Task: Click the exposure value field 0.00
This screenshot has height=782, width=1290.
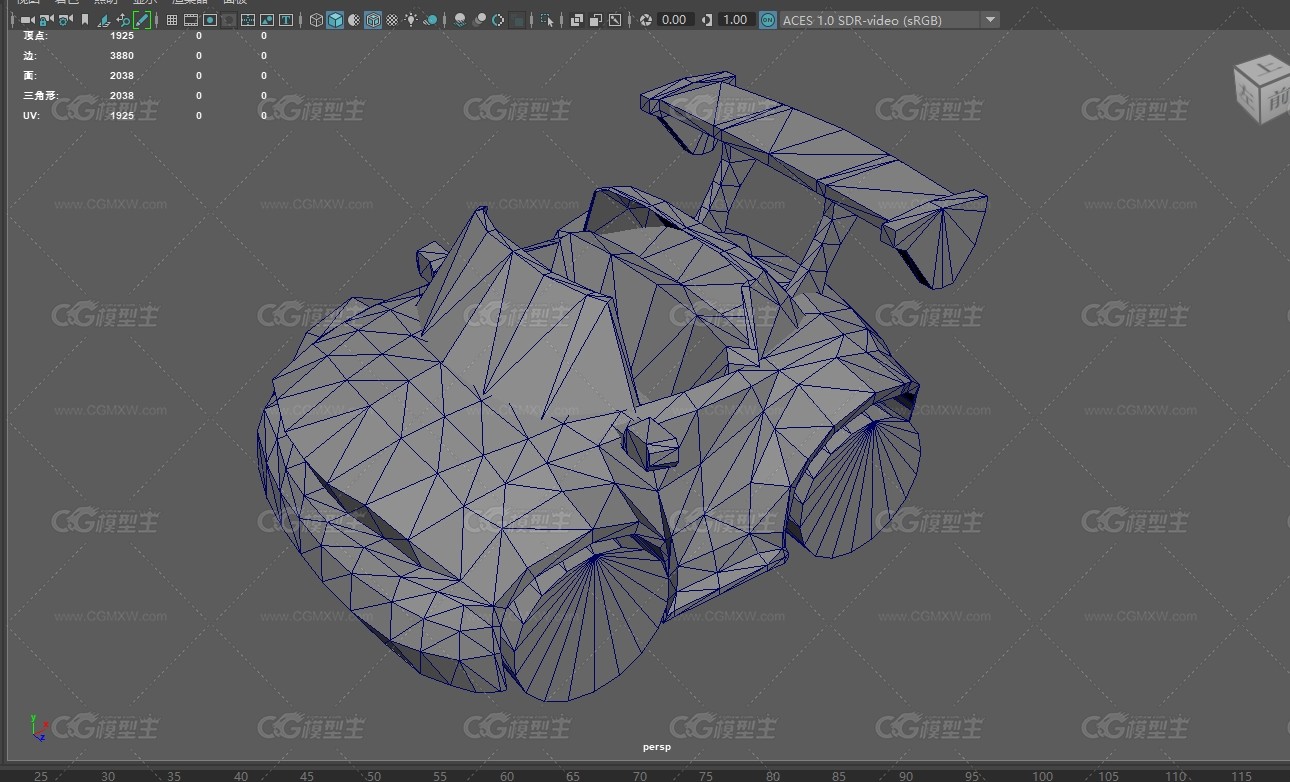Action: [x=675, y=20]
